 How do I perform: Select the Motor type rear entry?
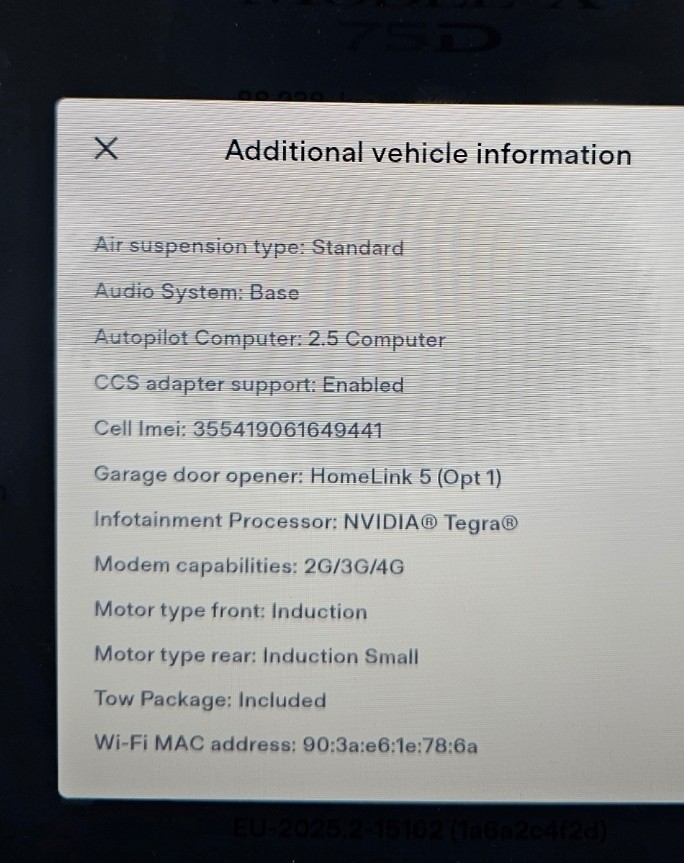[256, 655]
